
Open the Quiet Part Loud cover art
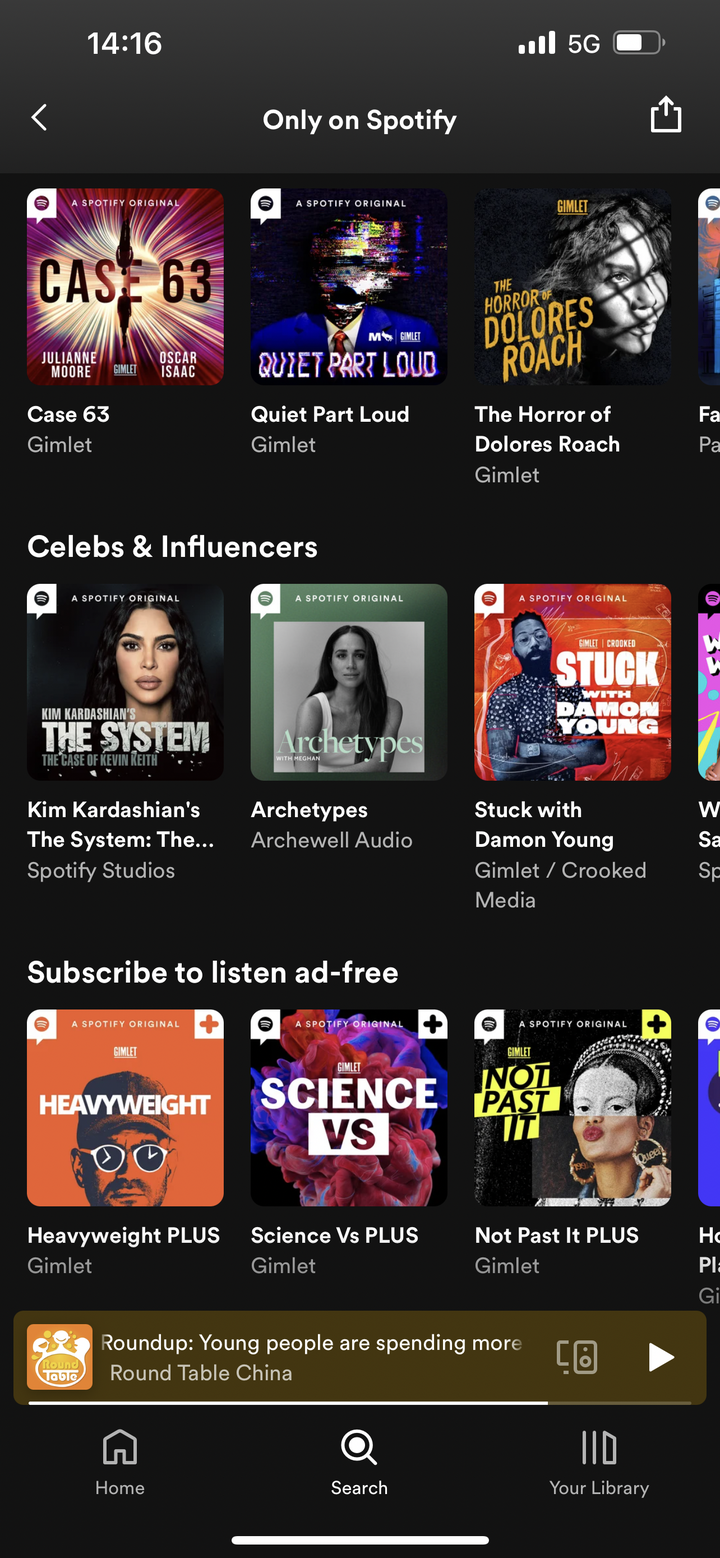click(x=349, y=287)
